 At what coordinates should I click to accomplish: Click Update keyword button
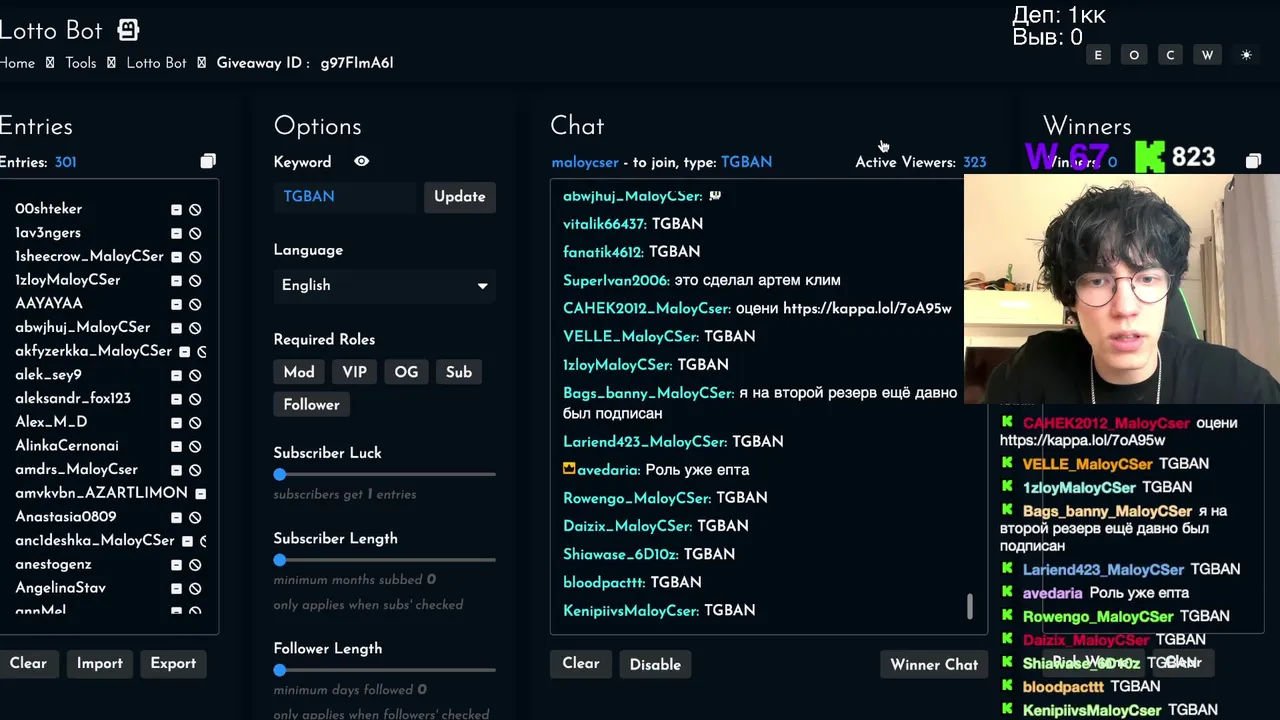pyautogui.click(x=460, y=197)
